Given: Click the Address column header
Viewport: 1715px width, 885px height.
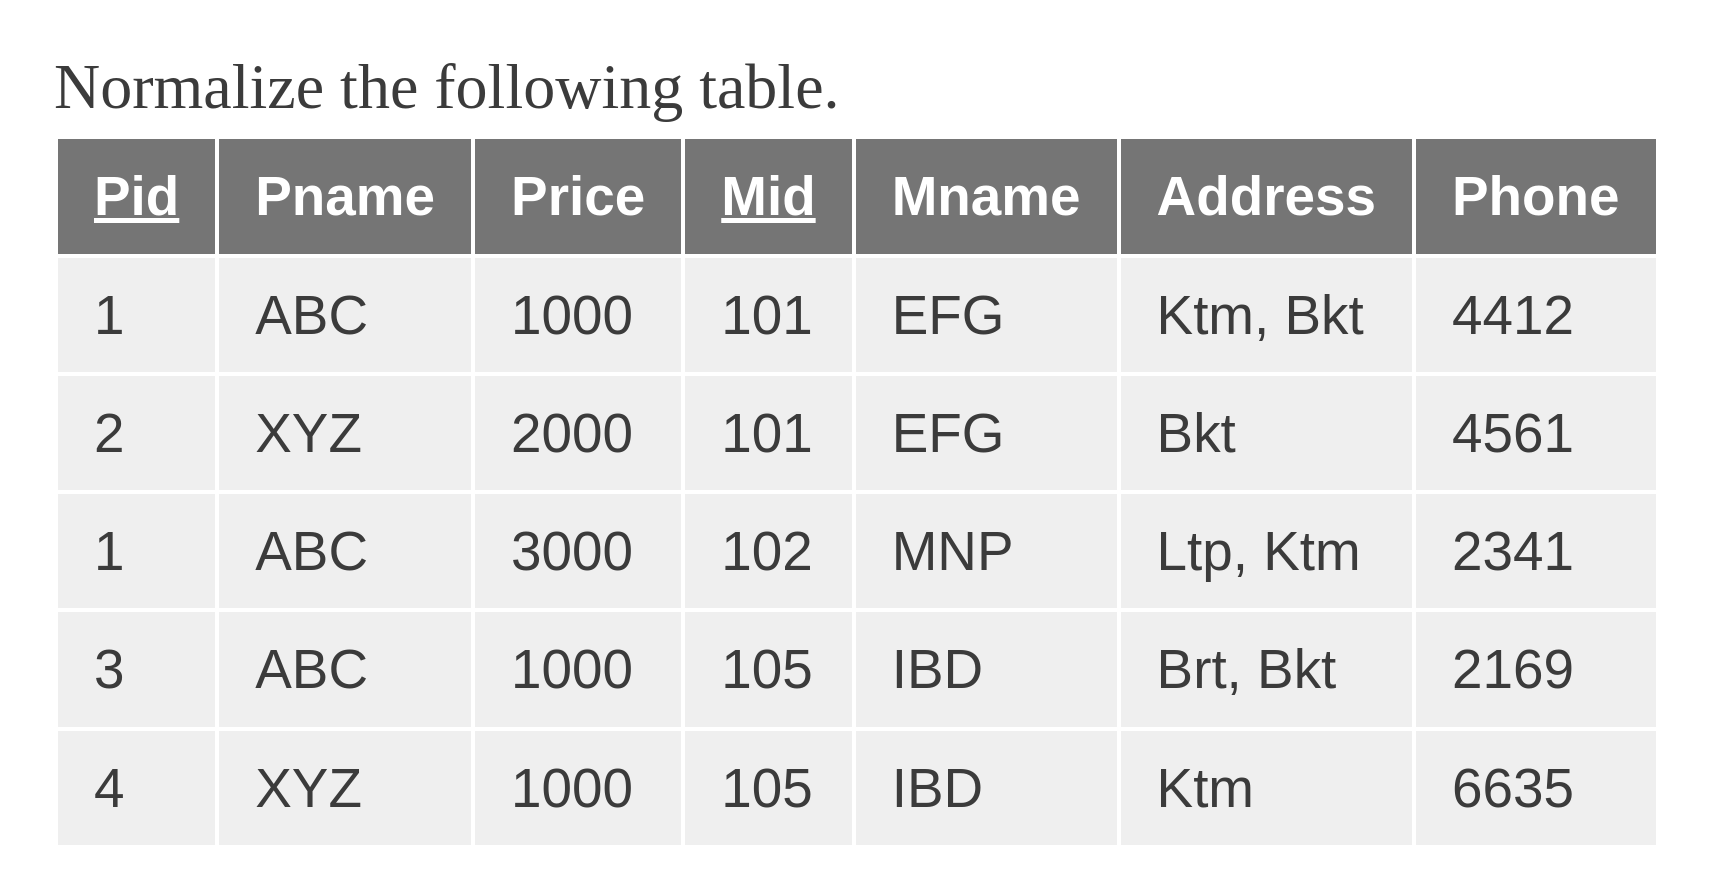Looking at the screenshot, I should click(1266, 196).
